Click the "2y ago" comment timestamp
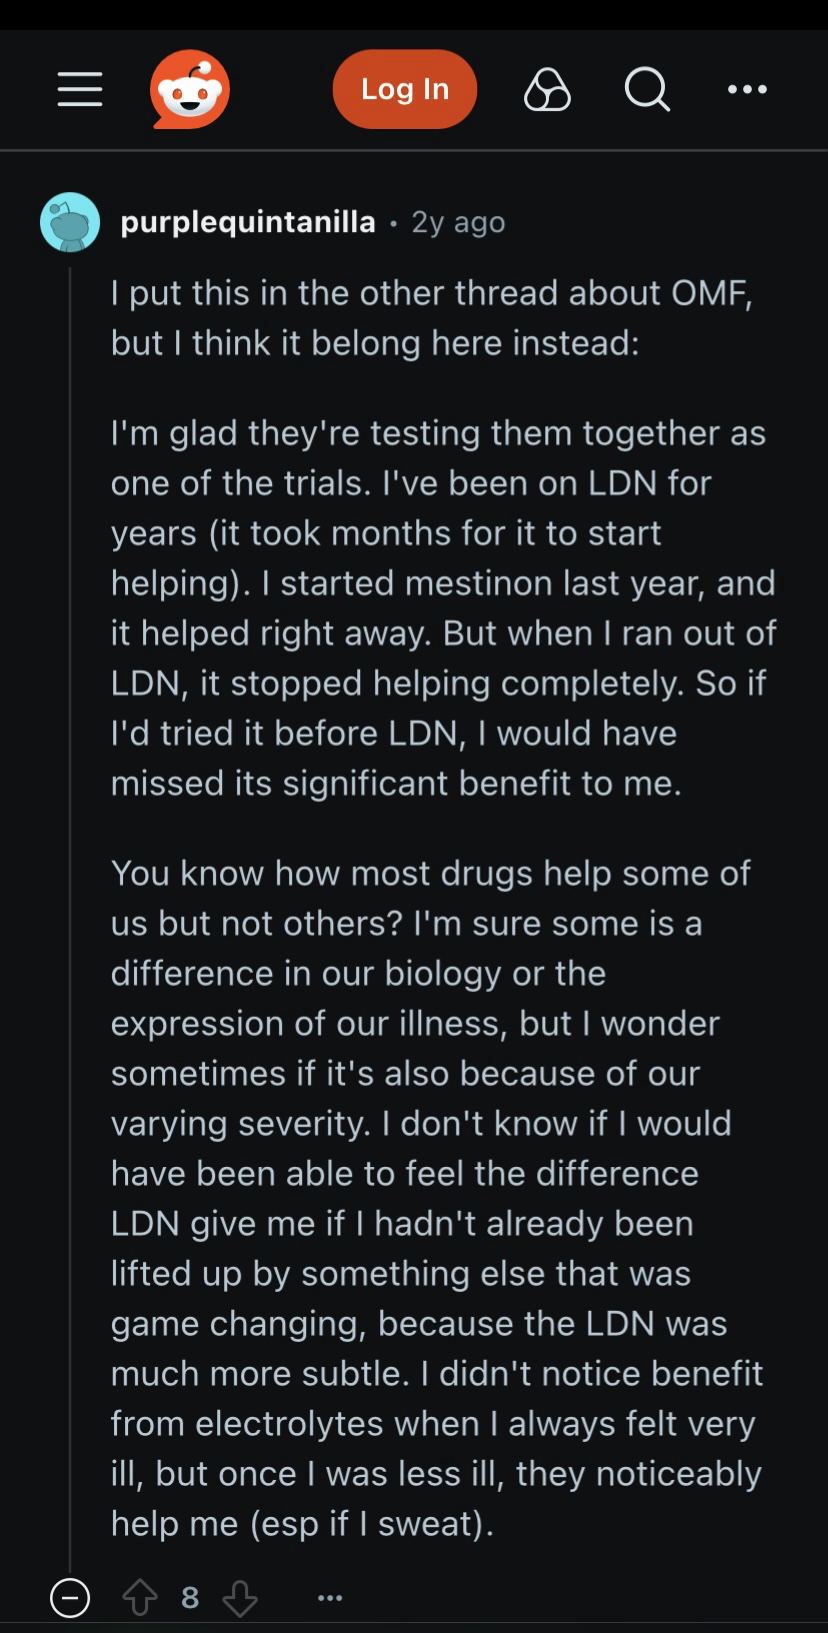The image size is (828, 1633). pos(458,222)
